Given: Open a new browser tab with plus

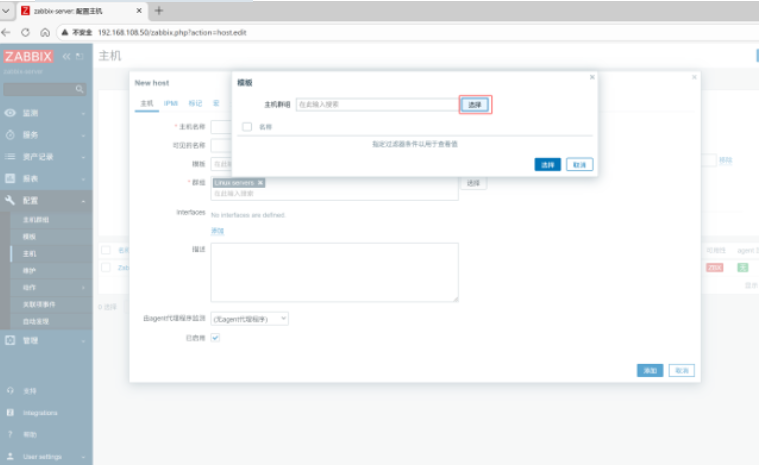Looking at the screenshot, I should (x=159, y=10).
